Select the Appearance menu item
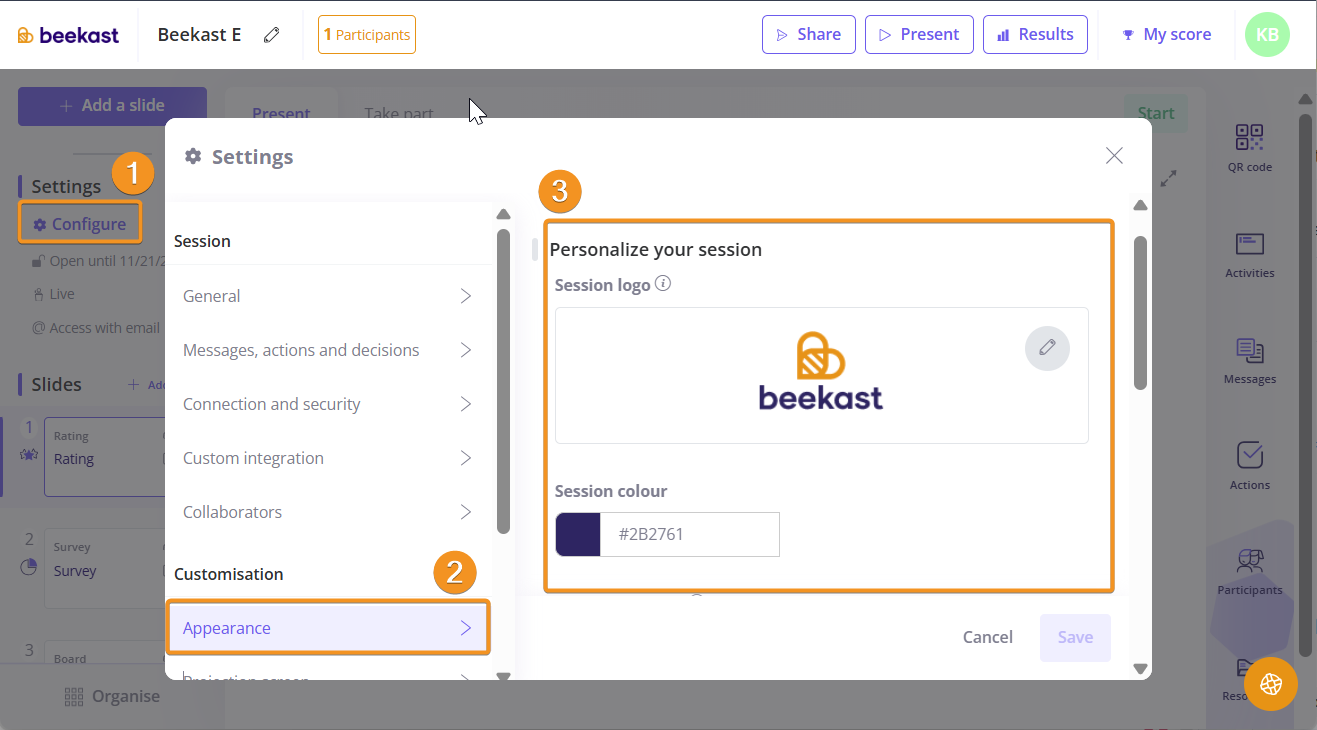The width and height of the screenshot is (1317, 730). [x=327, y=628]
